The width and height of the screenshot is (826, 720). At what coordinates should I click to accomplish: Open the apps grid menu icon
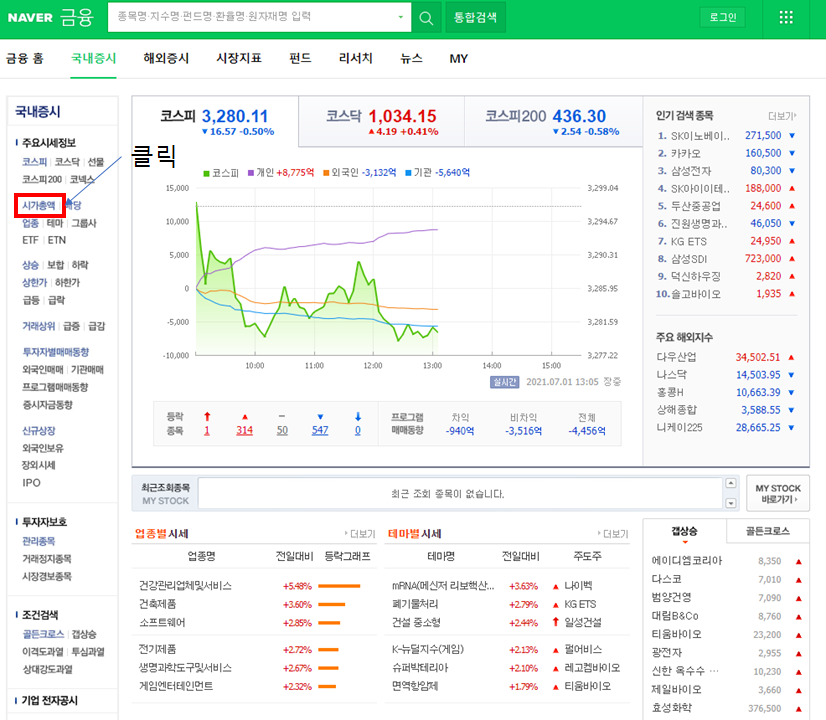tap(786, 17)
